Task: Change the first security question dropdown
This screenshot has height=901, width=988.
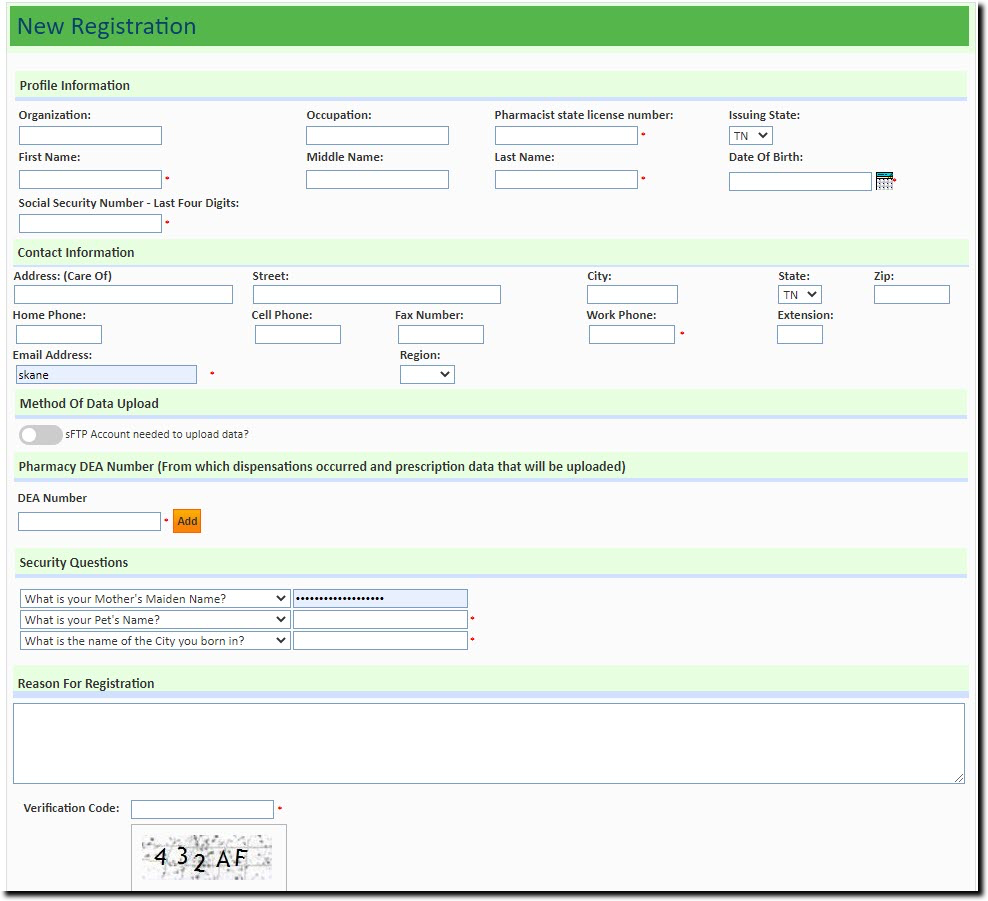Action: [155, 598]
